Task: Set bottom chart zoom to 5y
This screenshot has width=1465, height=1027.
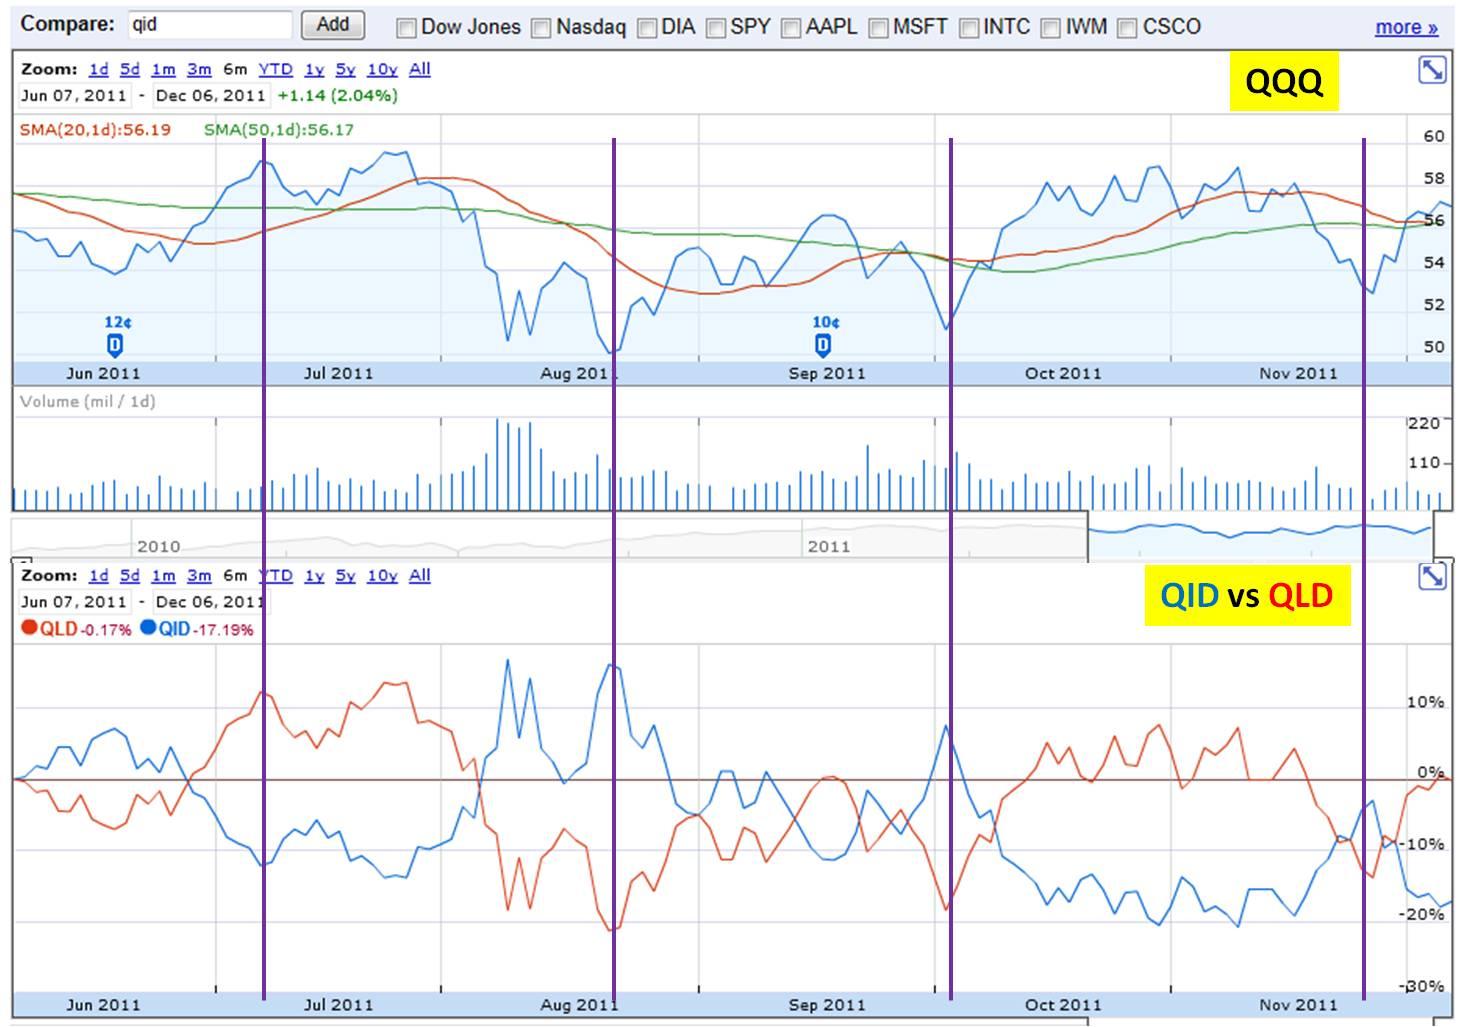Action: pyautogui.click(x=345, y=575)
